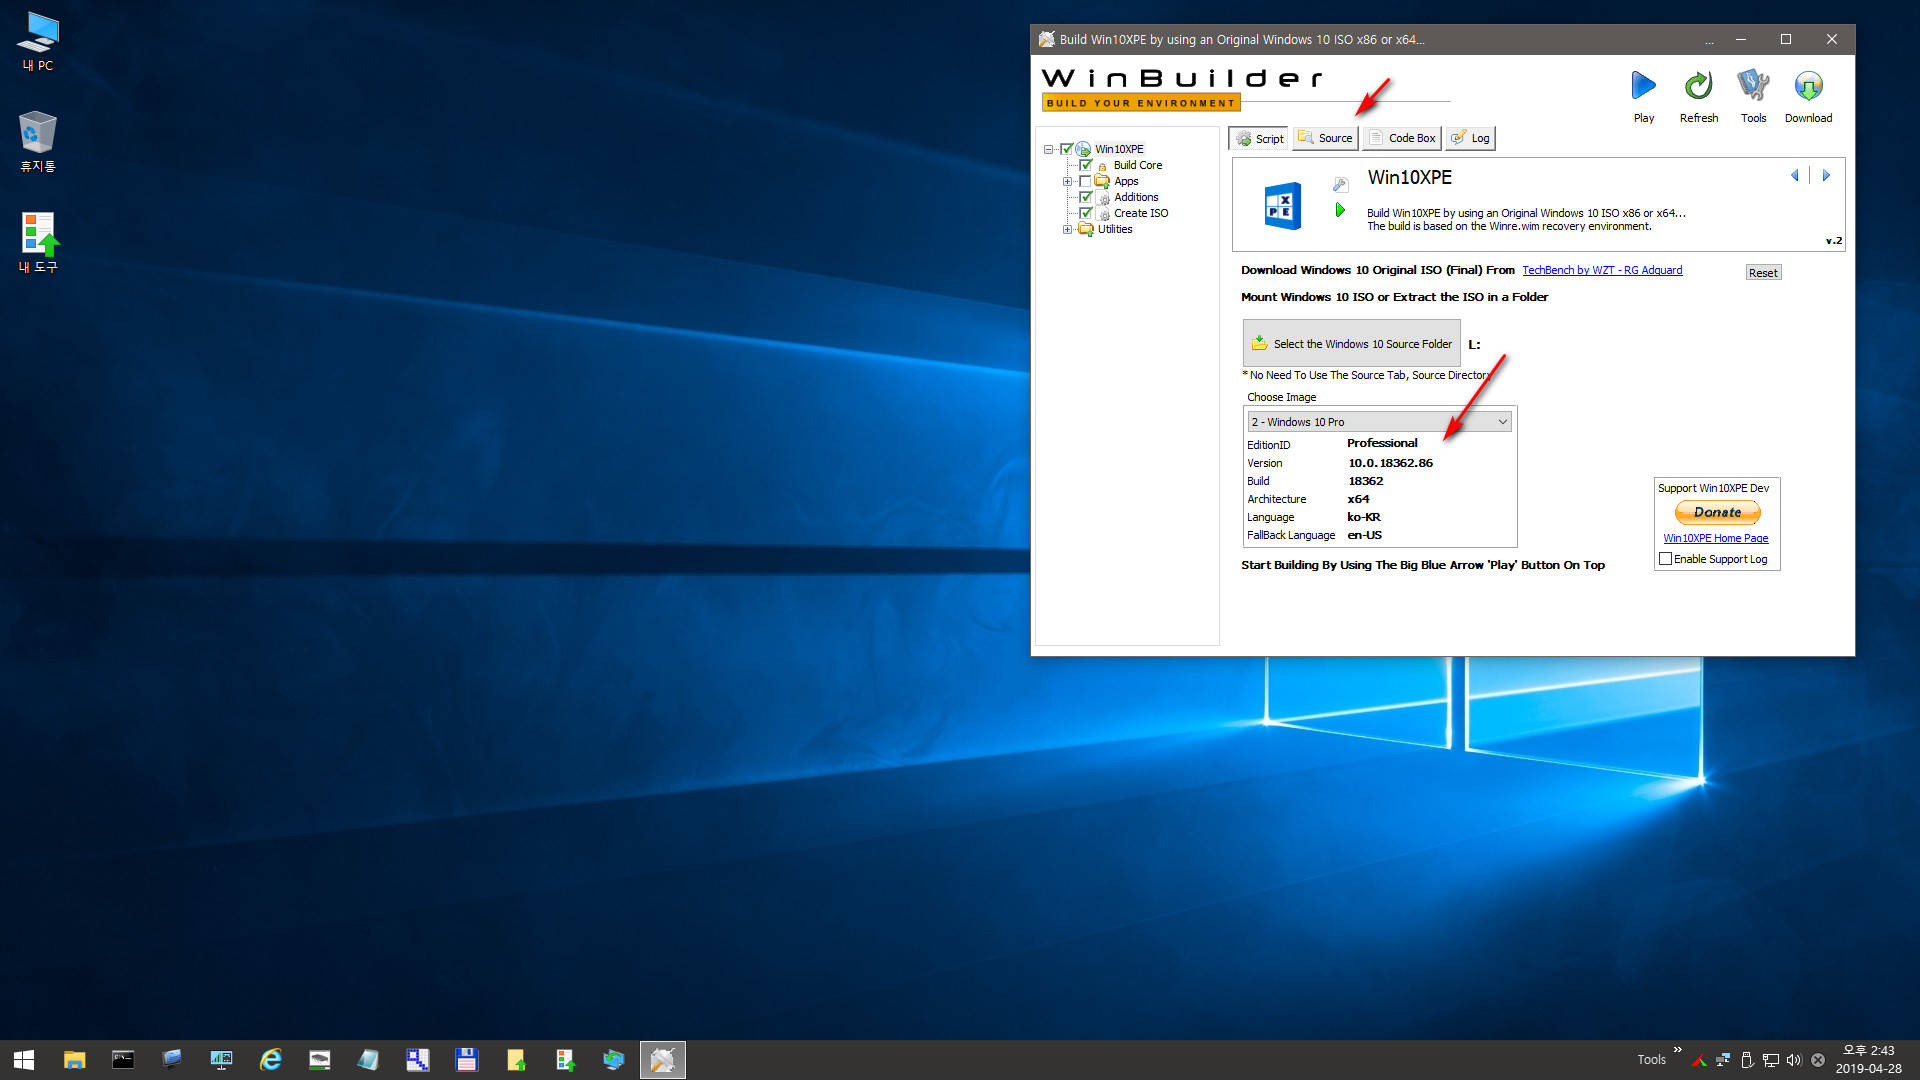This screenshot has height=1080, width=1920.
Task: Click the Win10XPE blue cube logo
Action: coord(1282,206)
